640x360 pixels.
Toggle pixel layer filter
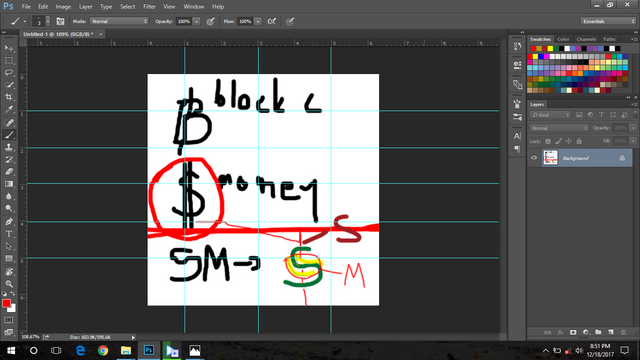[x=579, y=115]
